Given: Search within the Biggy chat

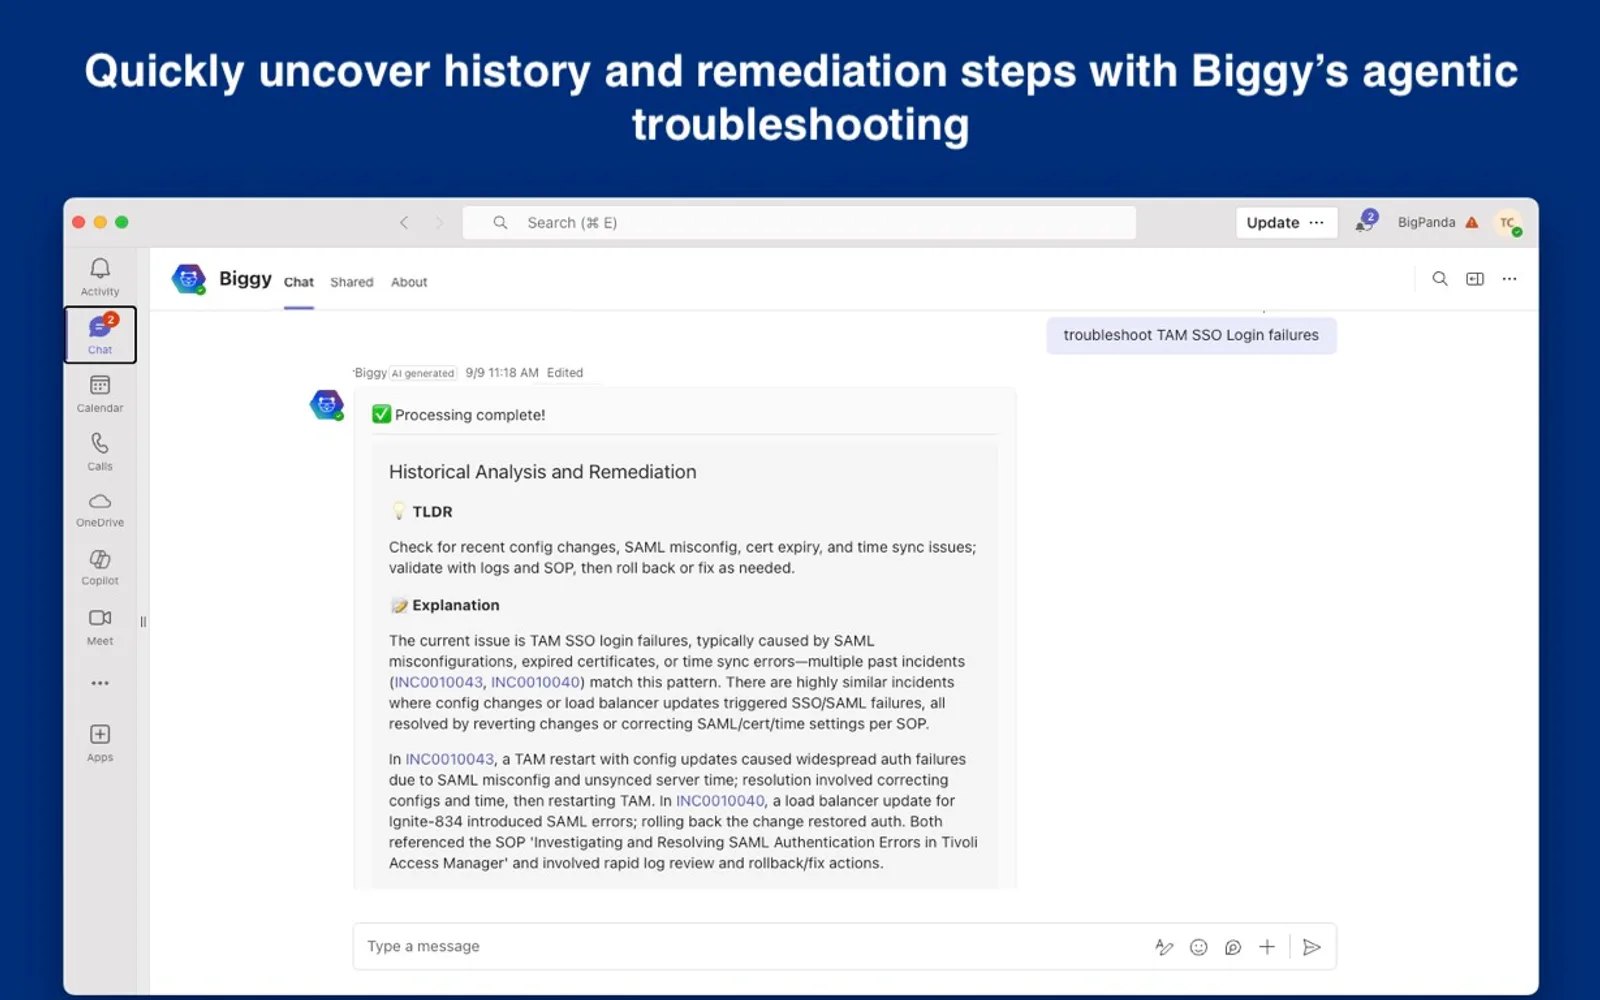Looking at the screenshot, I should 1440,279.
